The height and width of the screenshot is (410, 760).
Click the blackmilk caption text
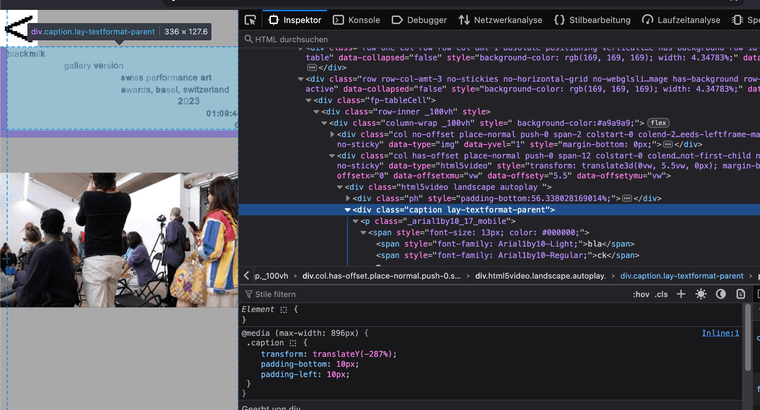tap(26, 54)
